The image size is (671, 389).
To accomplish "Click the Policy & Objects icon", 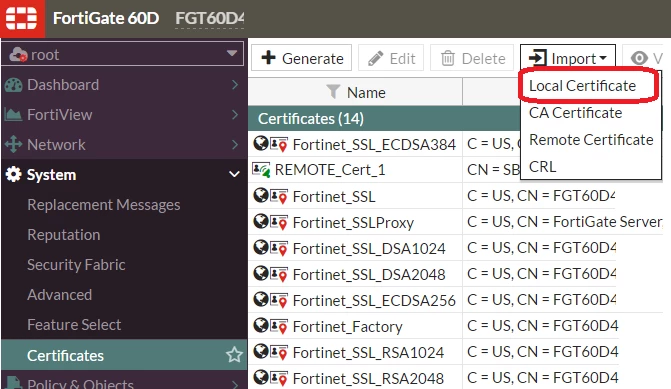I will tap(13, 382).
